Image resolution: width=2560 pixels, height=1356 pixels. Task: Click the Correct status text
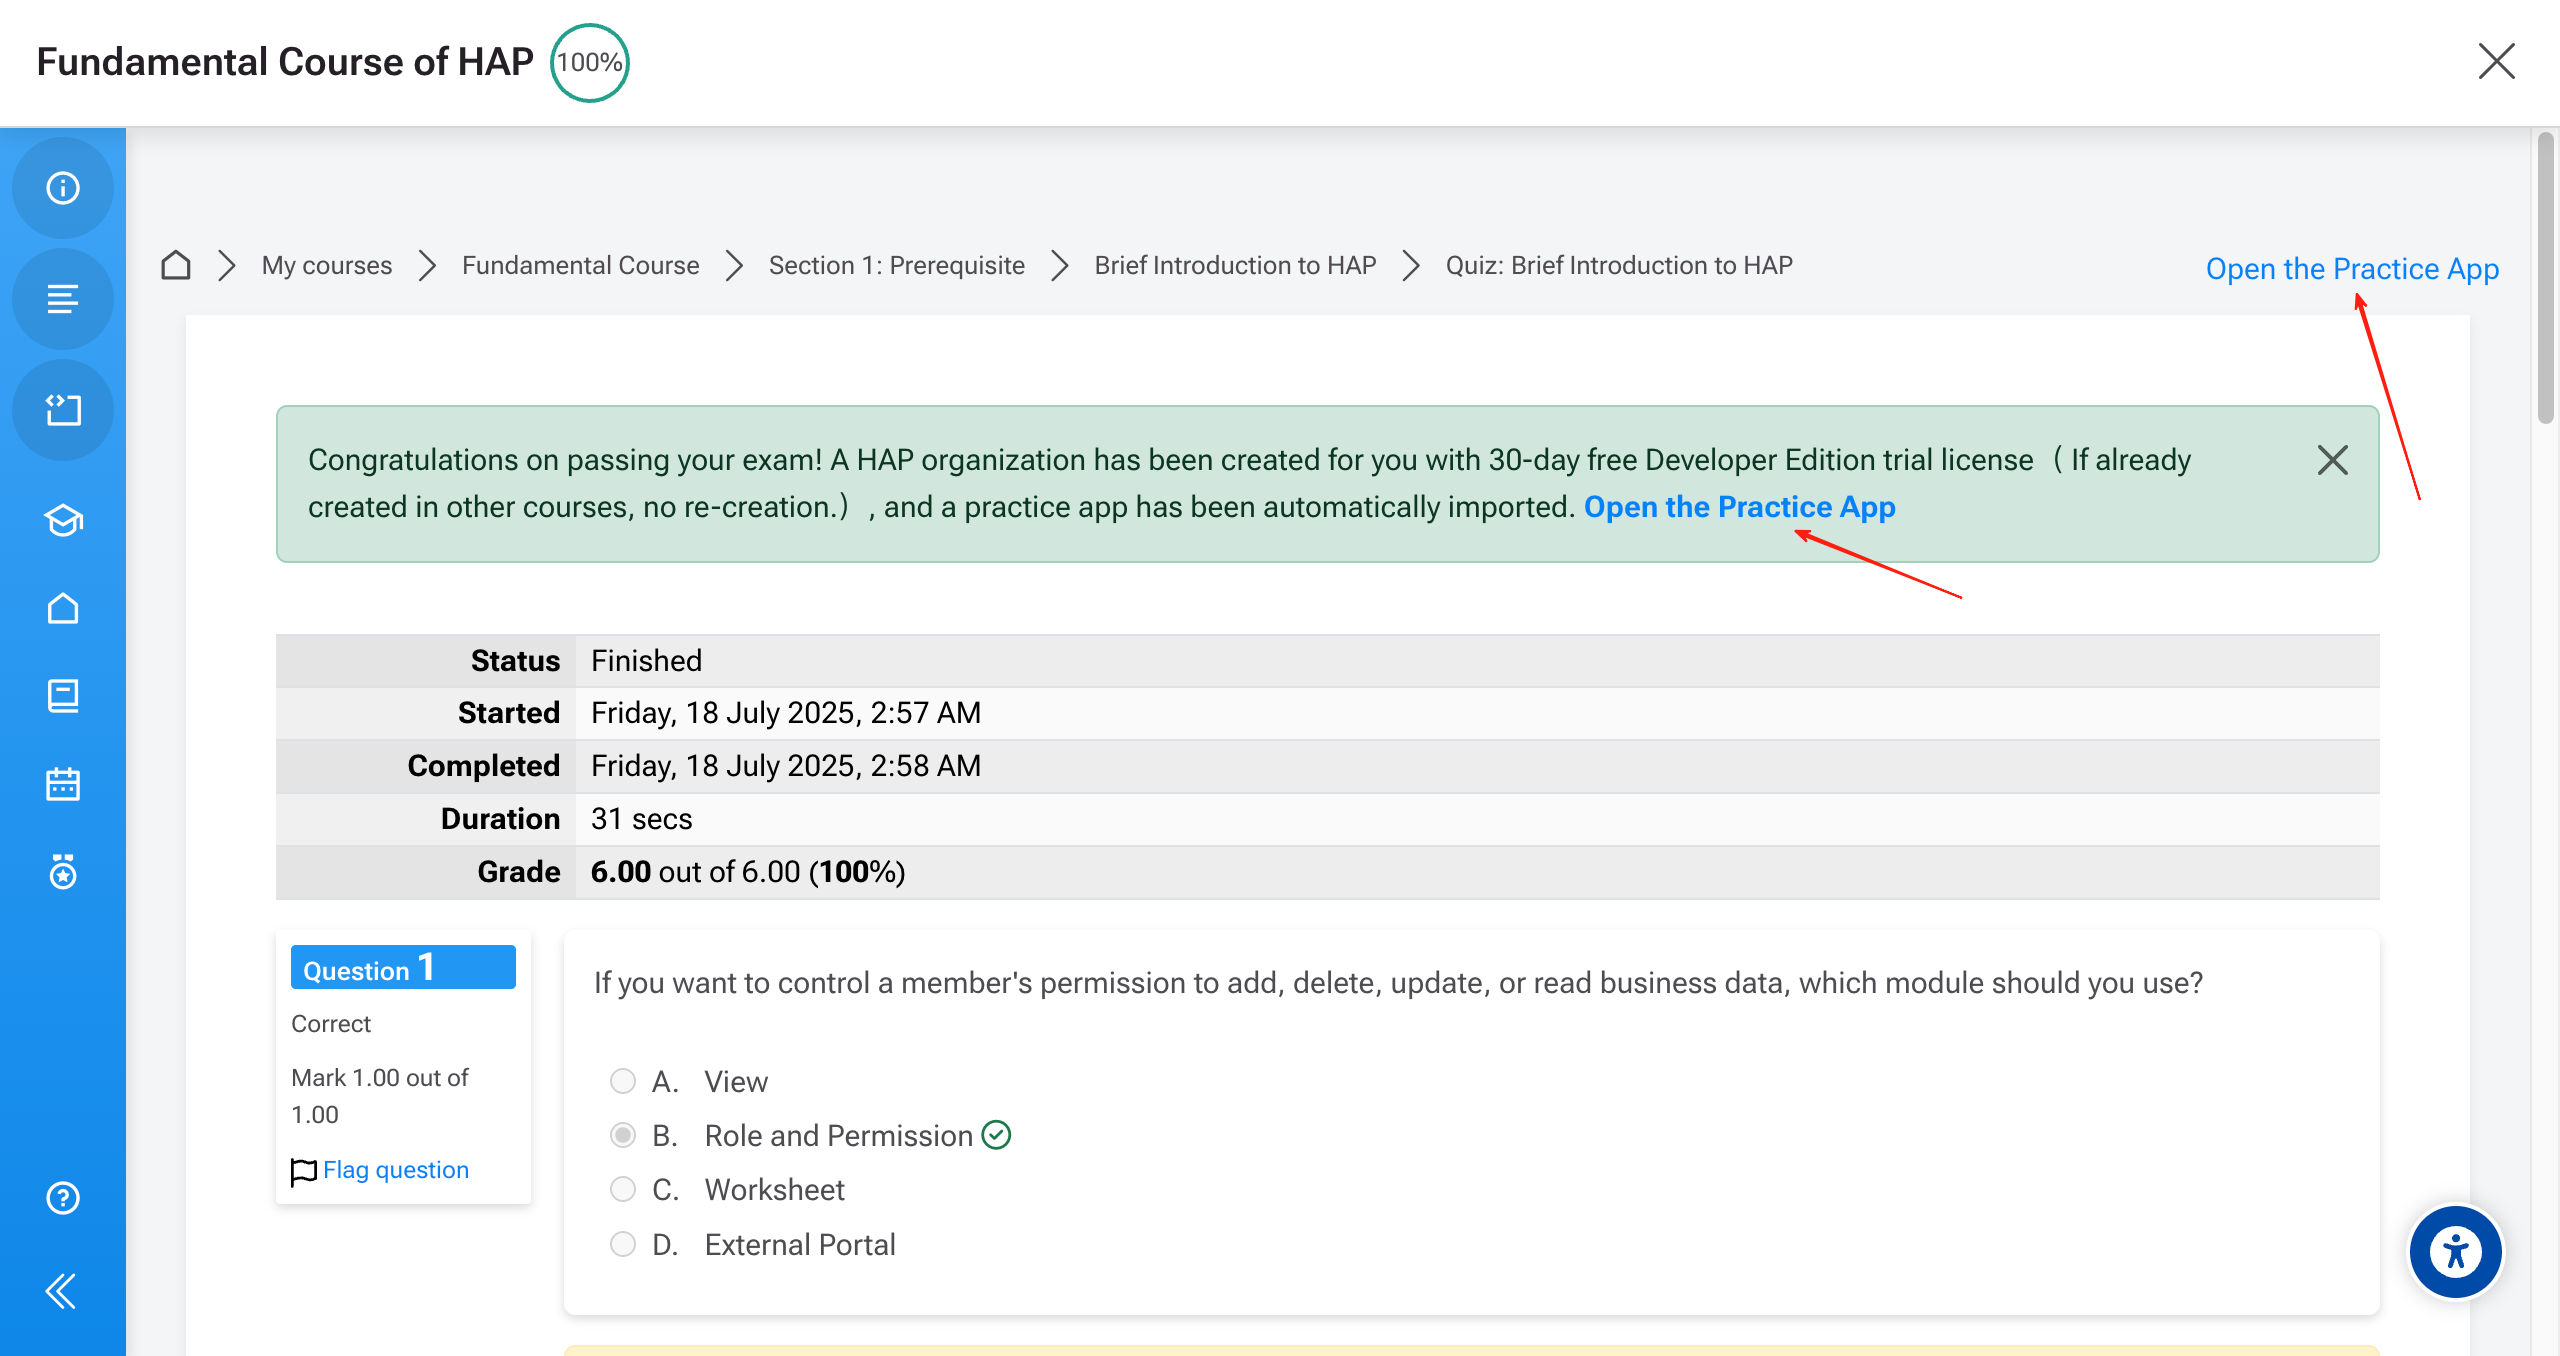click(331, 1024)
